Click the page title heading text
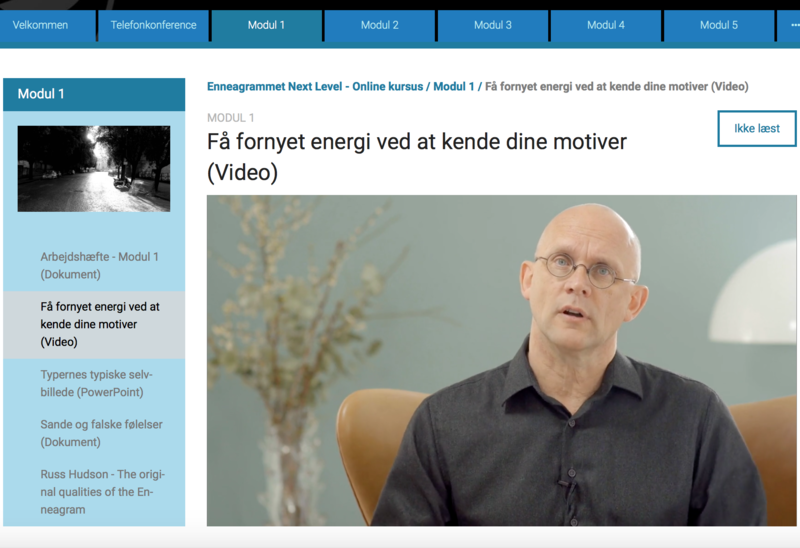This screenshot has width=800, height=548. click(417, 157)
